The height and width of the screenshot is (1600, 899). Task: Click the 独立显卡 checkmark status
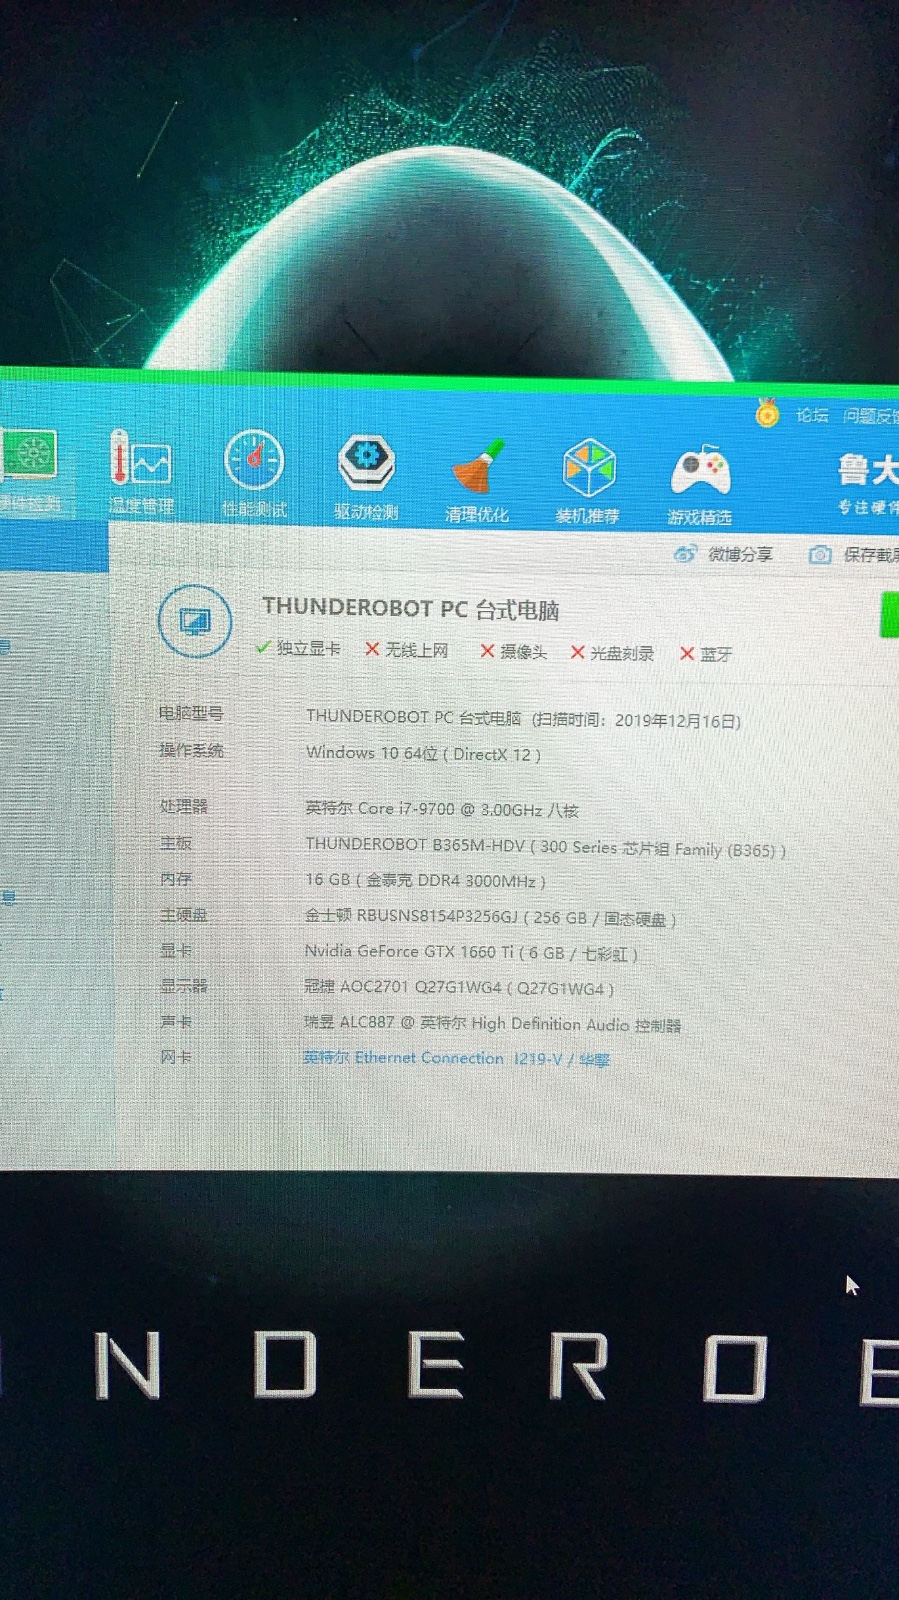tap(298, 648)
